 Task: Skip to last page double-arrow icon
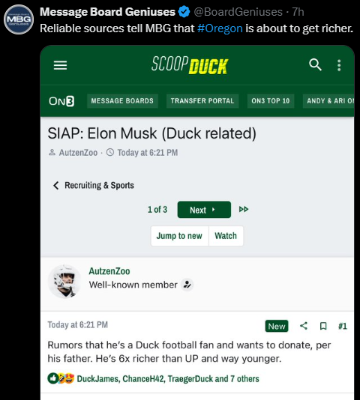(x=244, y=209)
